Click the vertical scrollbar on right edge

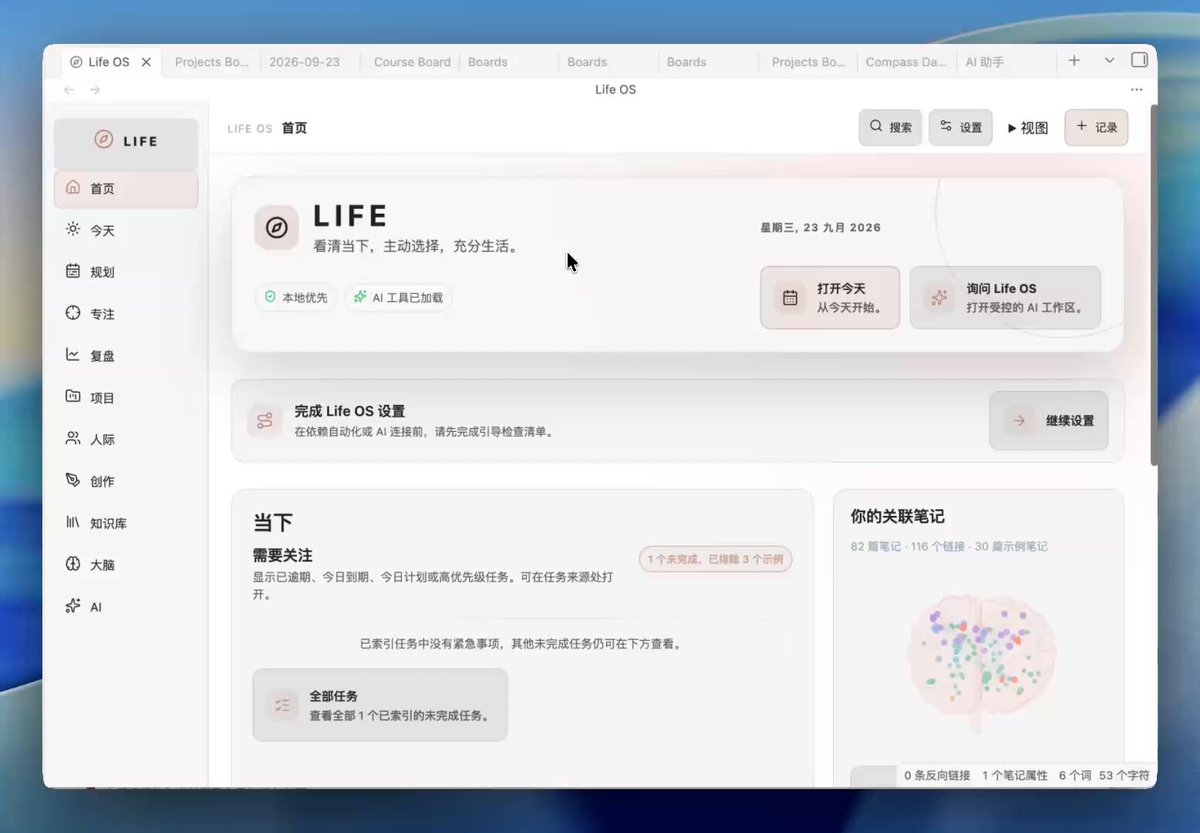pyautogui.click(x=1155, y=285)
